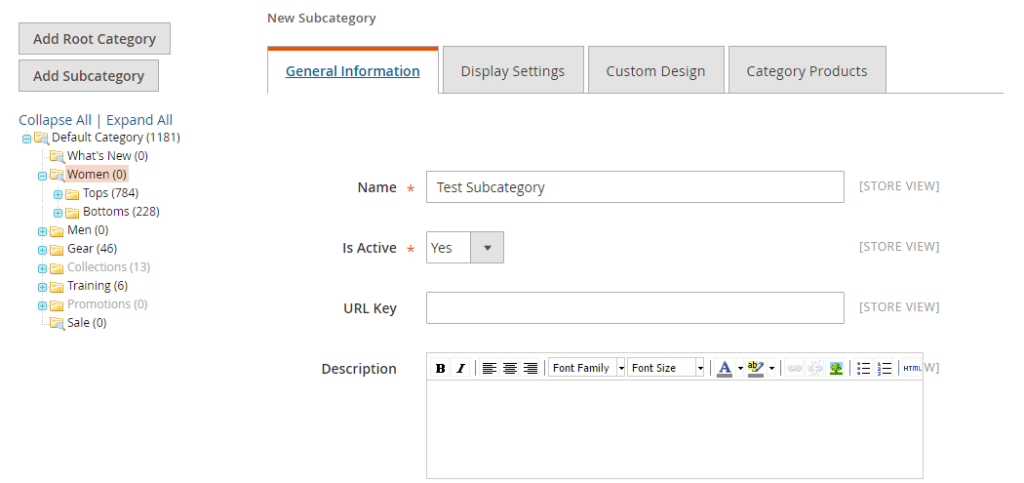
Task: Insert a bulleted list
Action: [x=864, y=368]
